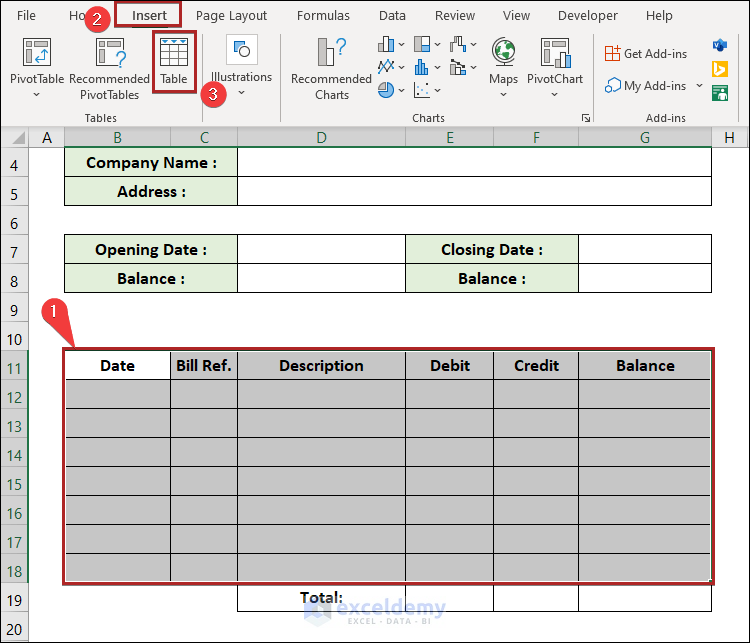Select row 19 header

[x=14, y=600]
